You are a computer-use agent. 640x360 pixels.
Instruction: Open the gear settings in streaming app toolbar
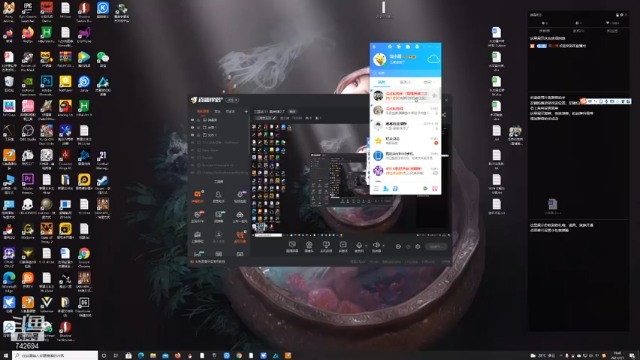(418, 247)
